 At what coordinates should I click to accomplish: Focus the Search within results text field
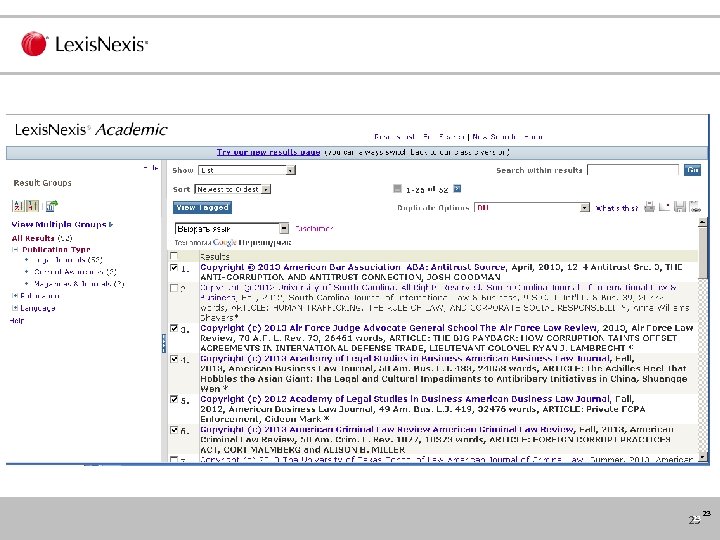click(x=633, y=170)
